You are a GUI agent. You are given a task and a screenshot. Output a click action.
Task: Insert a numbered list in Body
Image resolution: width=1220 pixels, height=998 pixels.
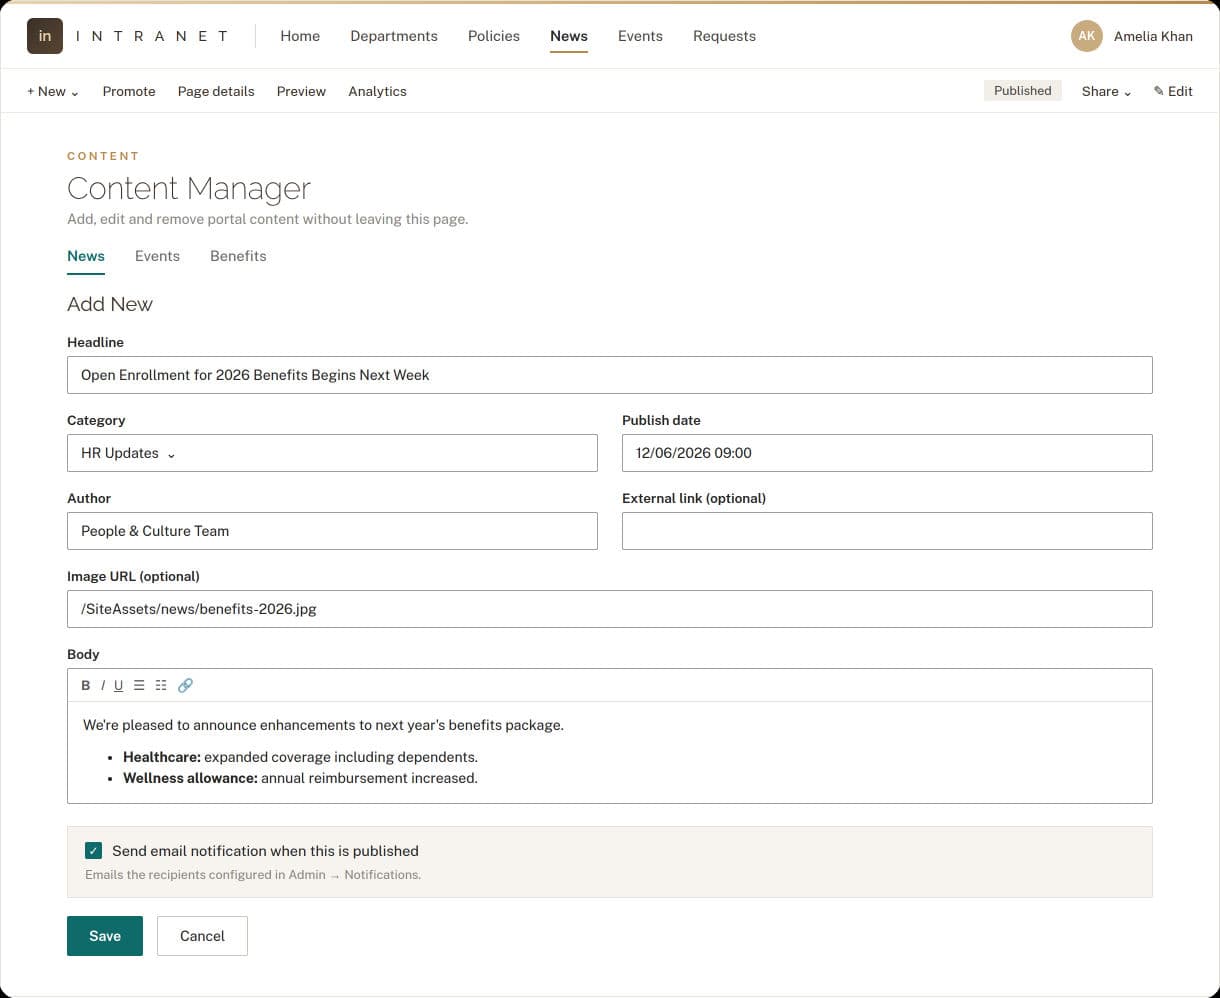pyautogui.click(x=161, y=685)
